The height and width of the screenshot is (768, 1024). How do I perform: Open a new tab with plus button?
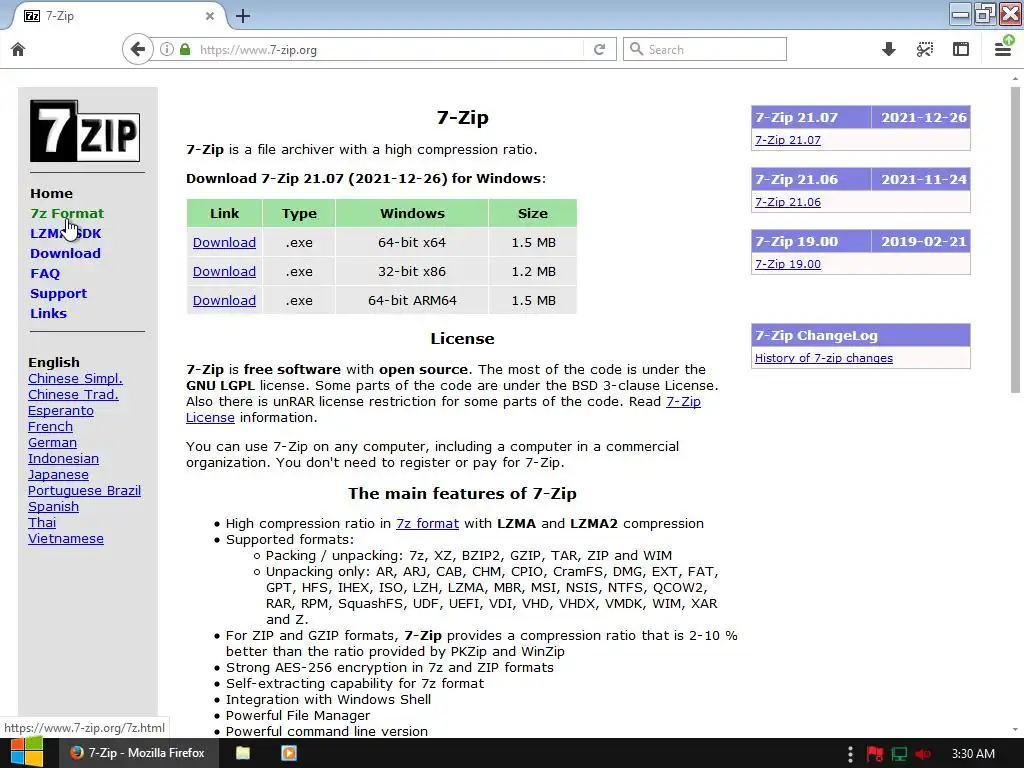tap(243, 16)
